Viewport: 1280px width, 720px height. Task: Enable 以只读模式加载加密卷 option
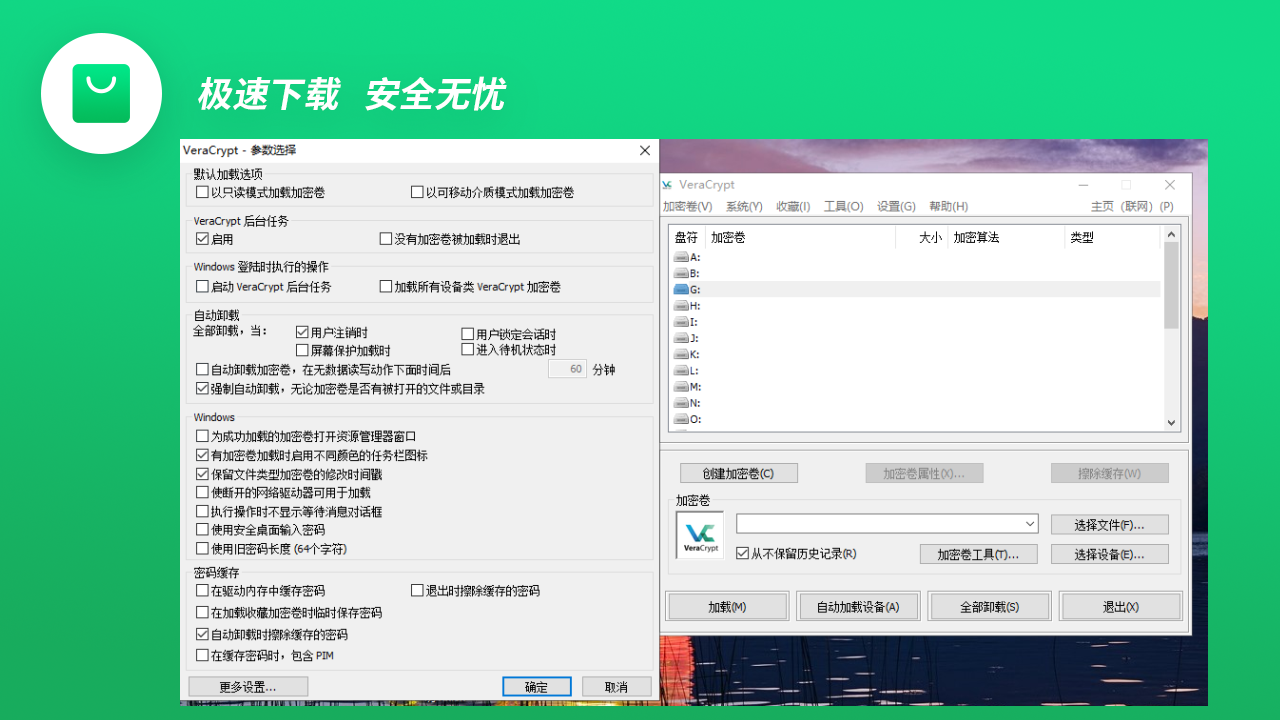click(x=201, y=192)
